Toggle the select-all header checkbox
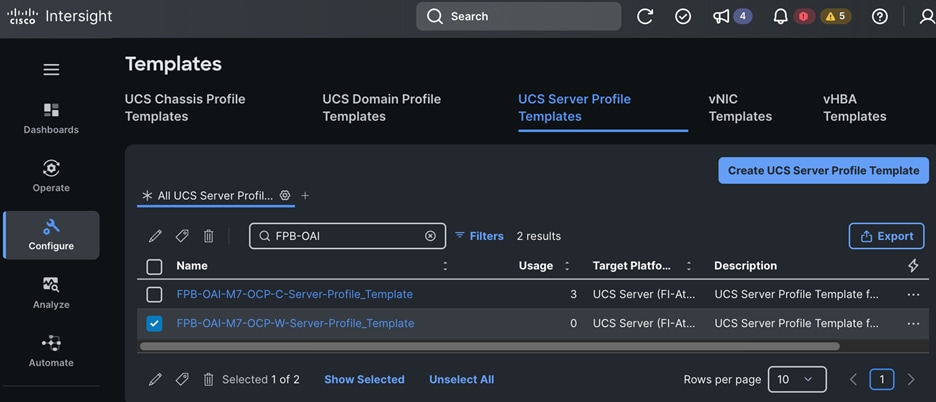This screenshot has height=402, width=936. tap(154, 266)
